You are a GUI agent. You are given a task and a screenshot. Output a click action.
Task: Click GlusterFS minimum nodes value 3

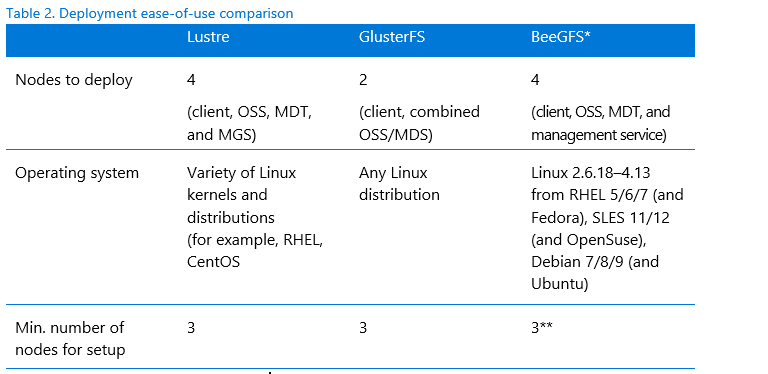pyautogui.click(x=363, y=327)
